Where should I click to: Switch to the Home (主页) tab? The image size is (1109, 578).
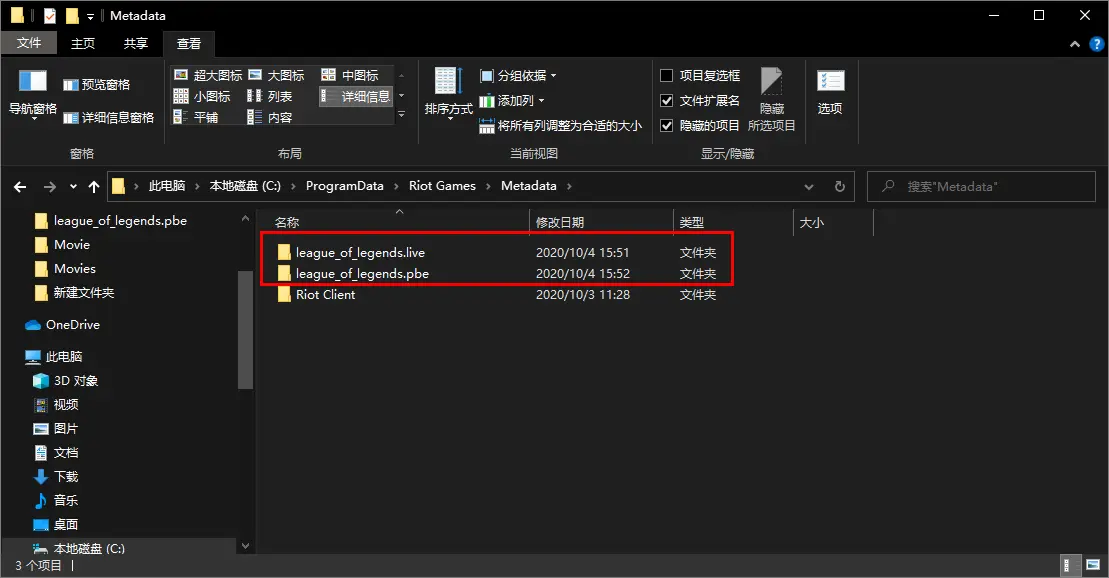point(83,43)
